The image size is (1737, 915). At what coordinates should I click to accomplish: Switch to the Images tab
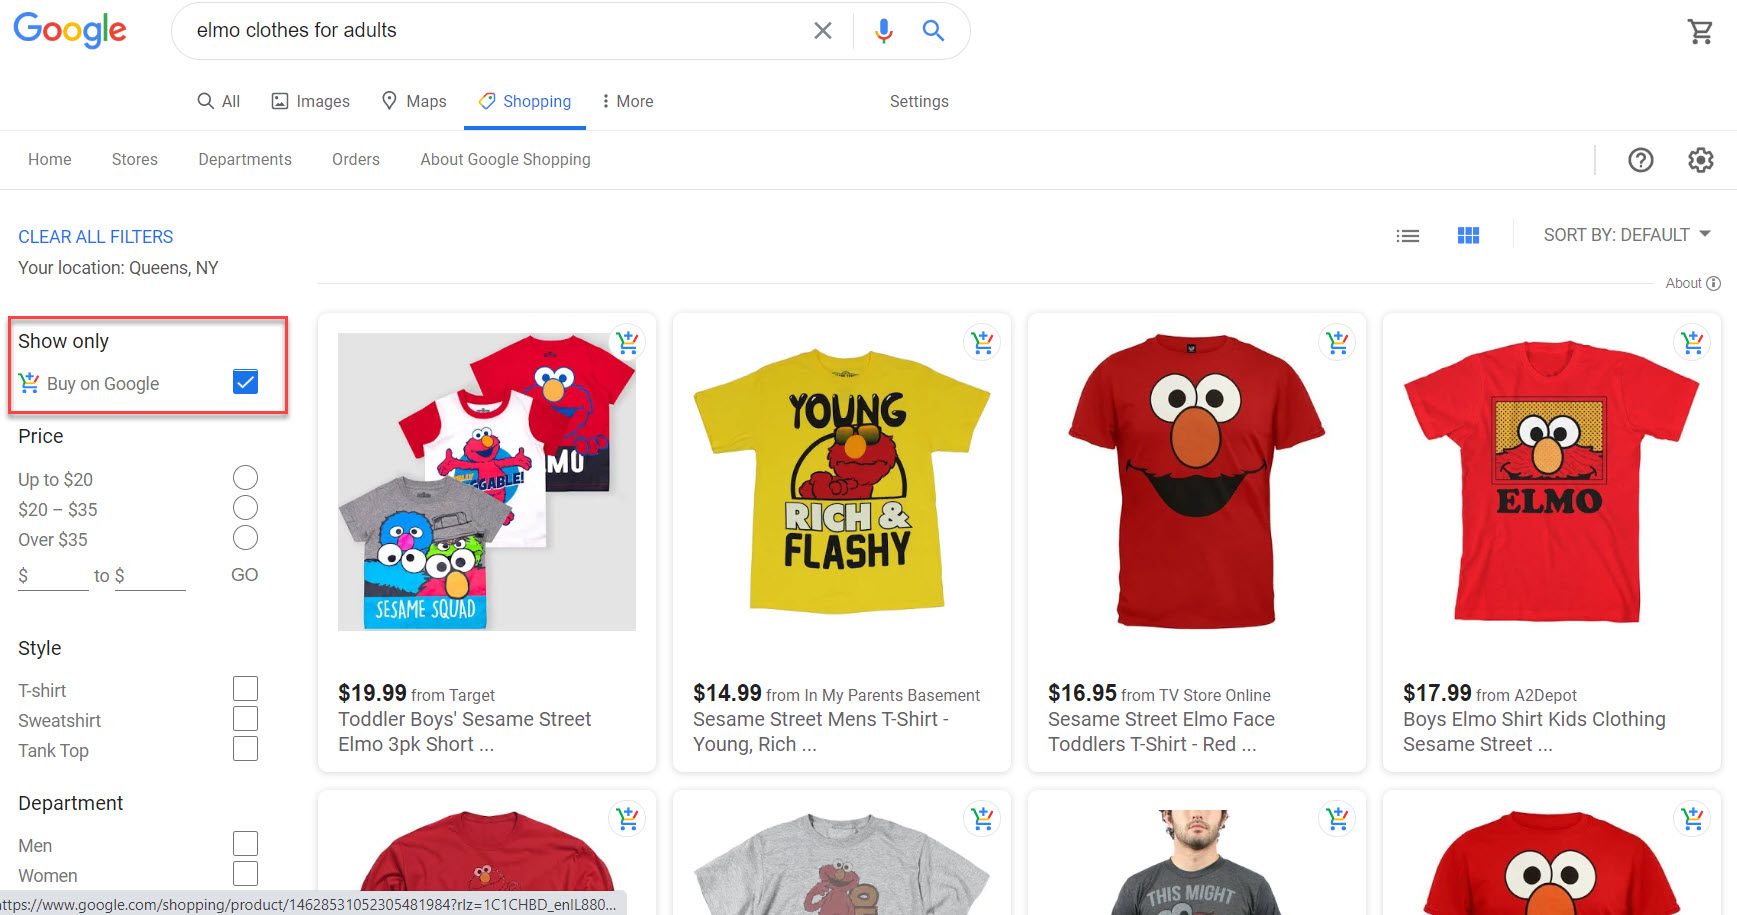311,101
